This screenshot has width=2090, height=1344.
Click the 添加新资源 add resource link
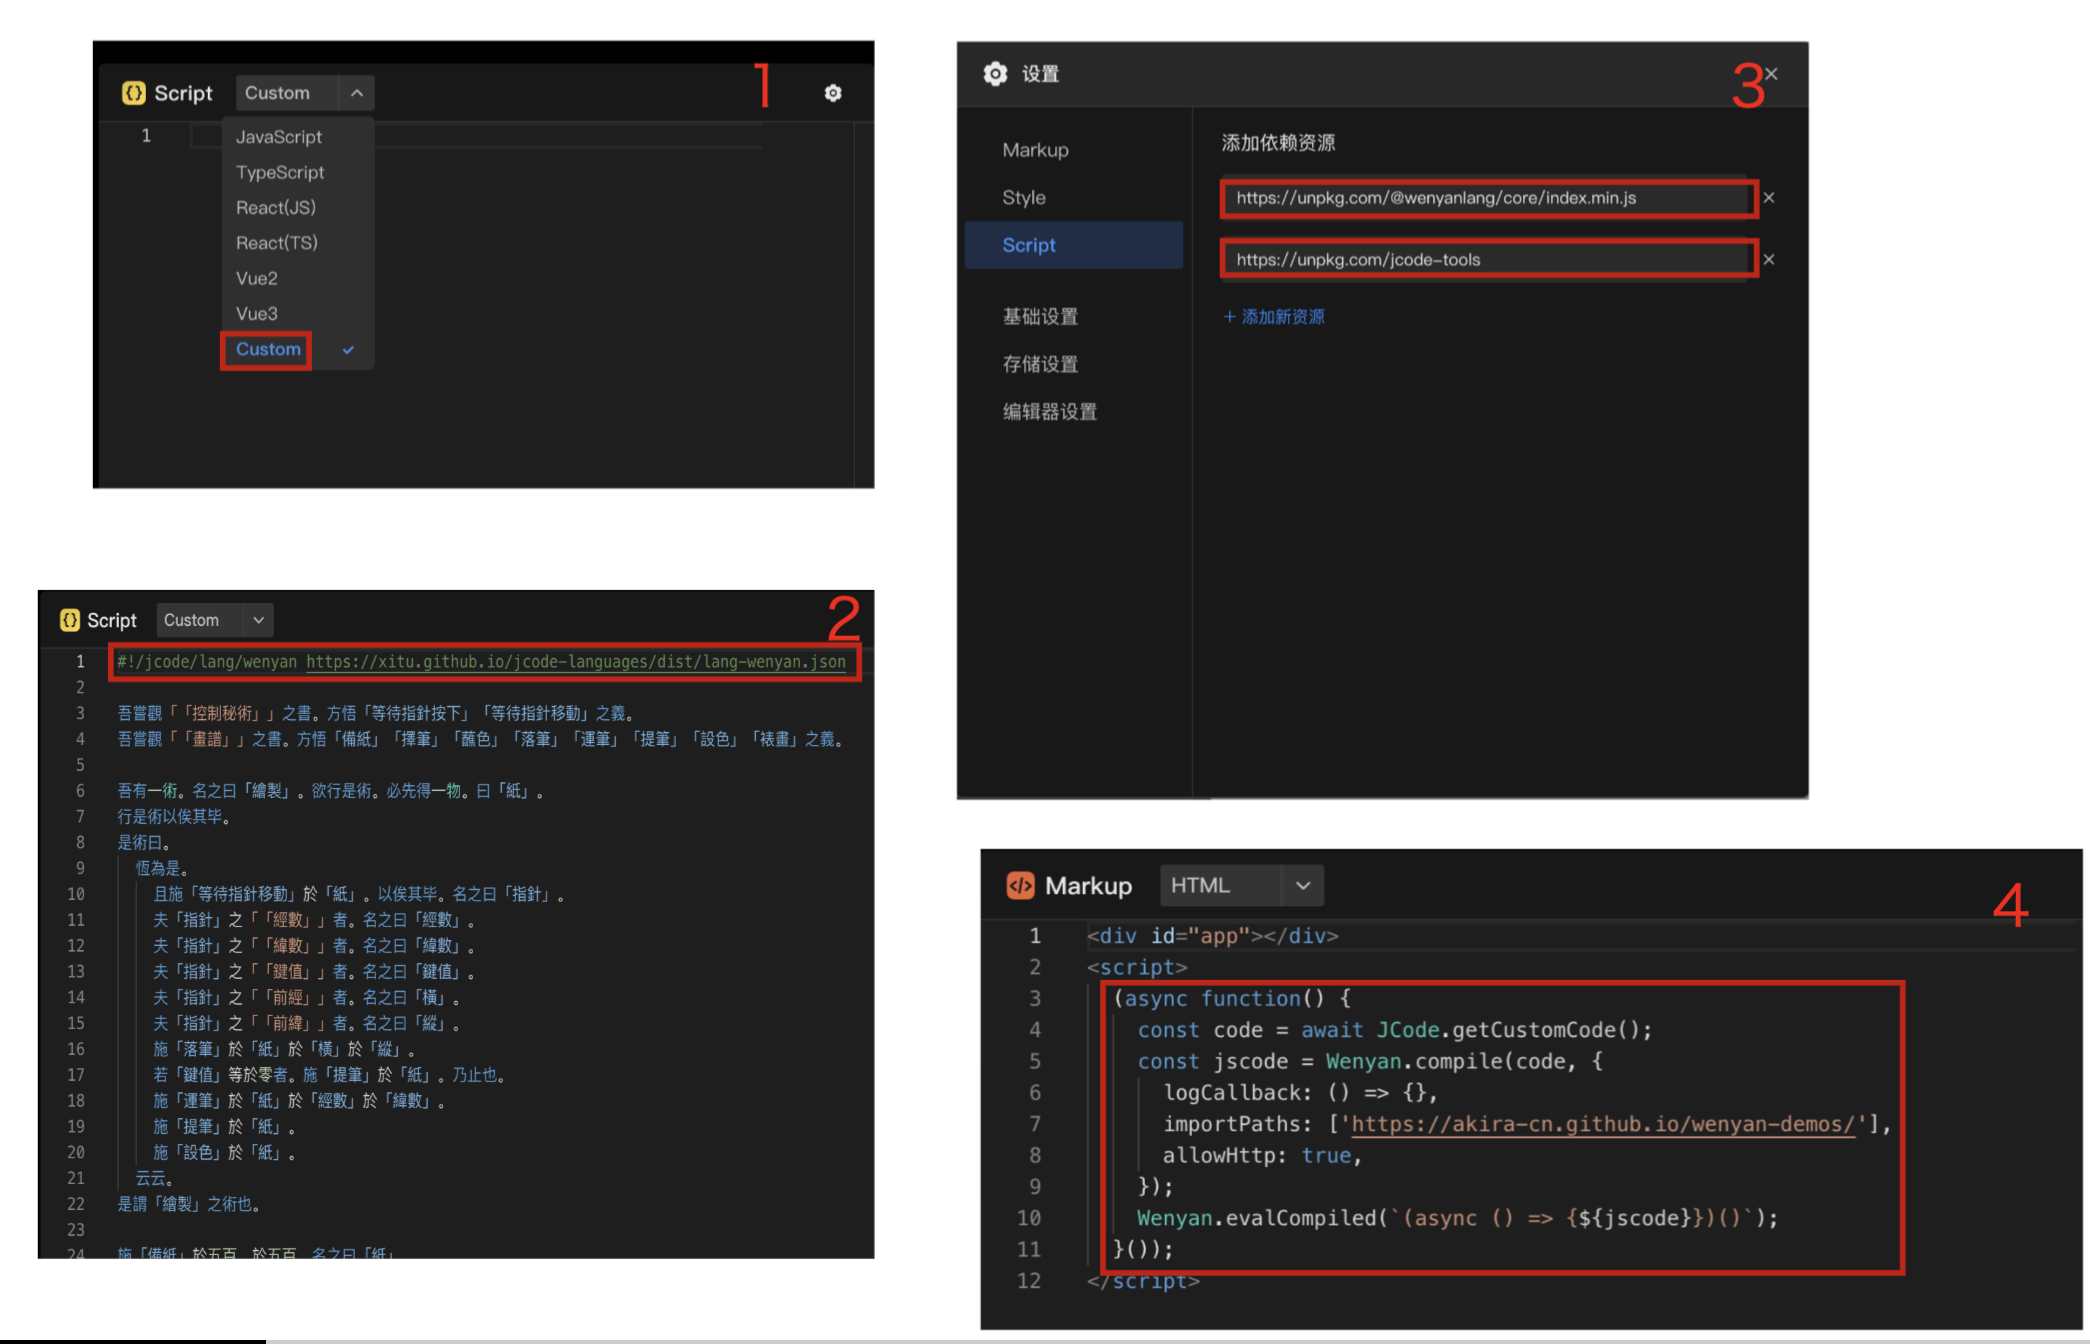[x=1274, y=317]
